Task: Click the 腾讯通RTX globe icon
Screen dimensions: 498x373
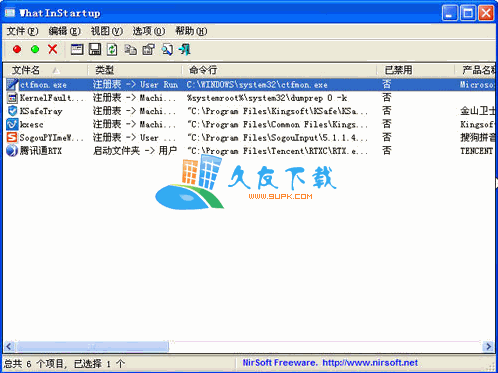Action: tap(12, 151)
